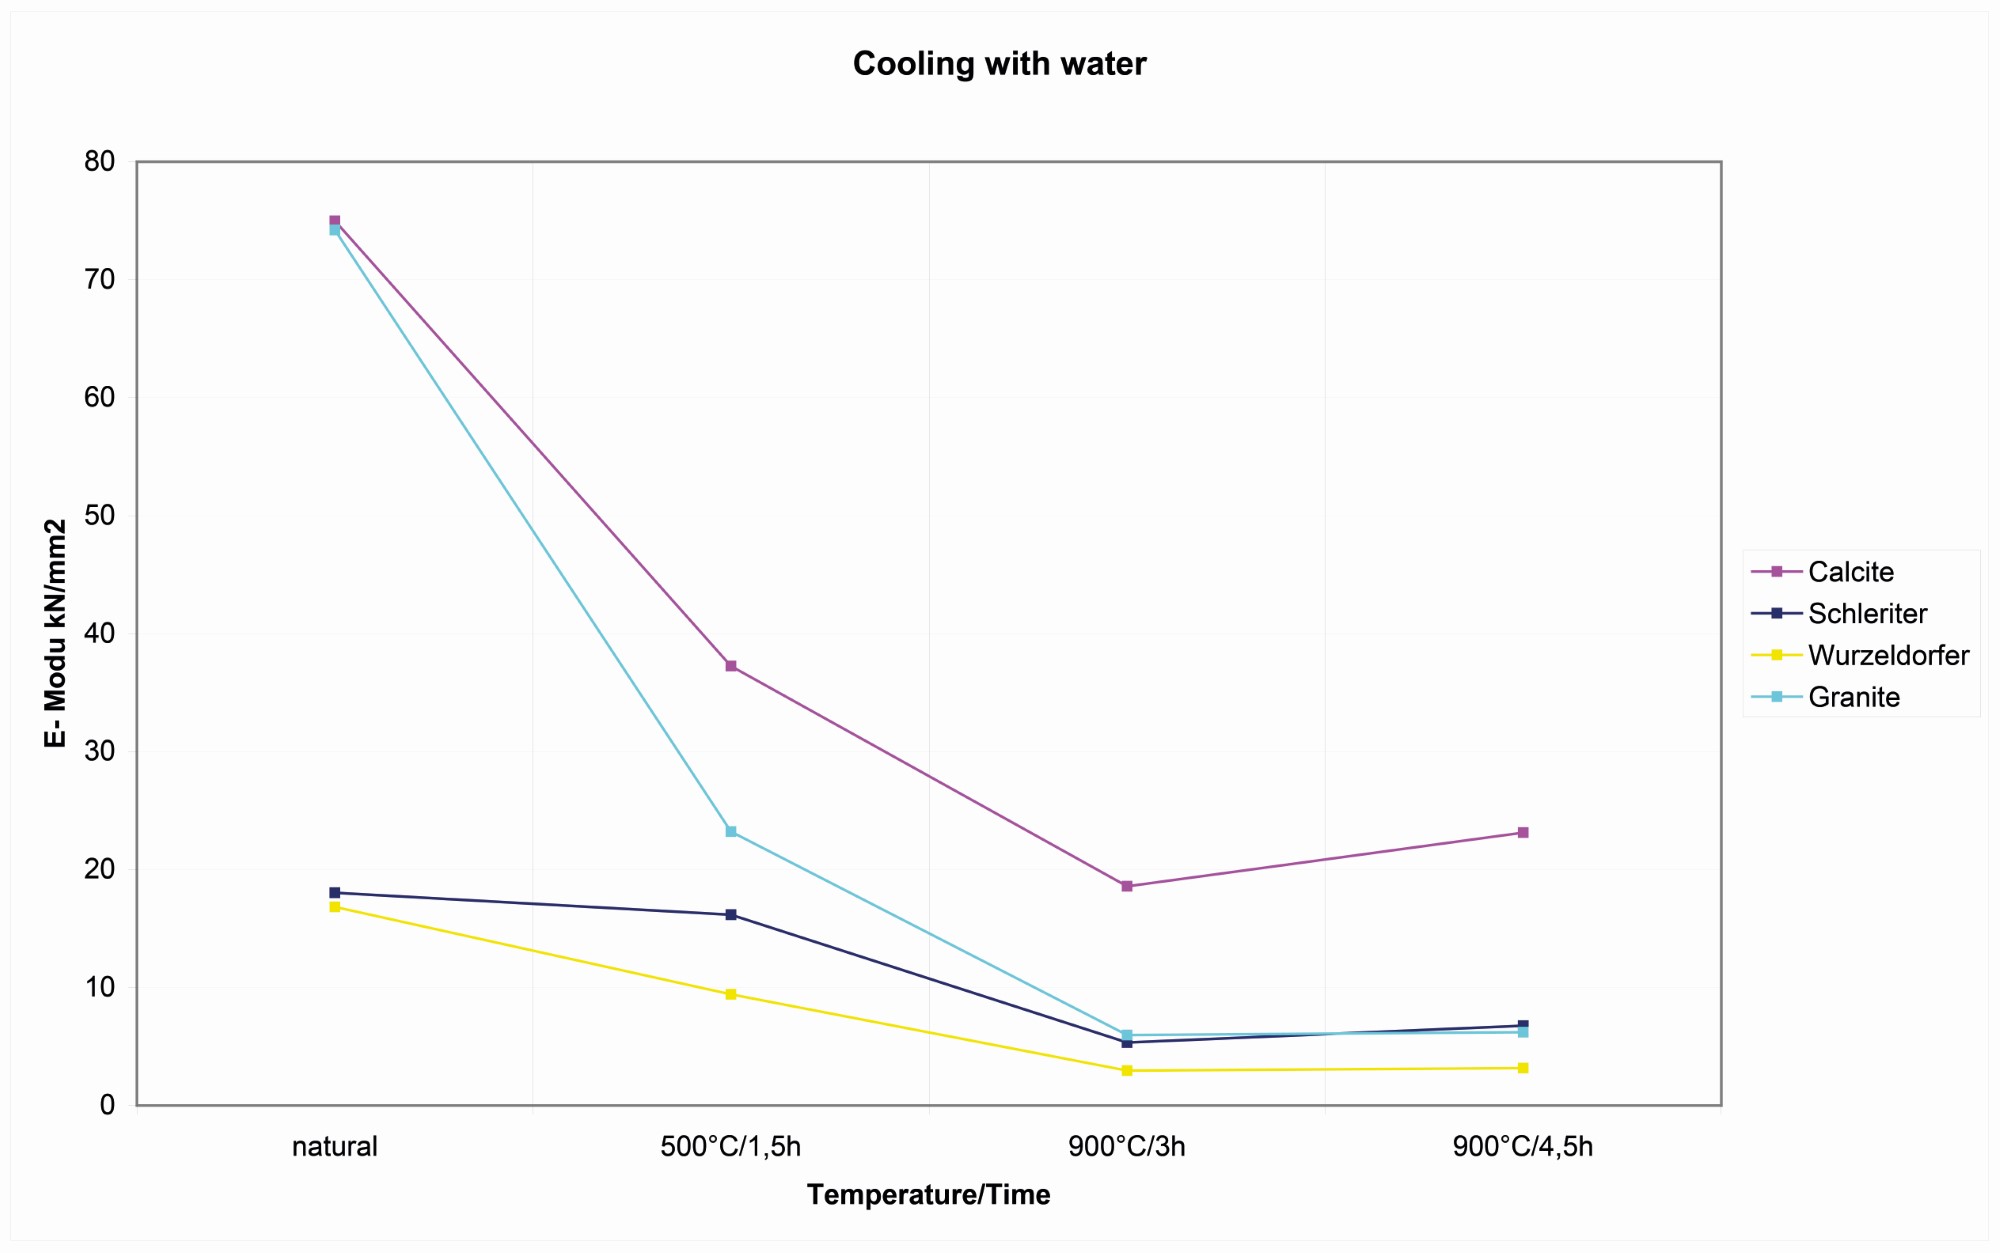Select the Schleriter data point at natural

click(335, 893)
